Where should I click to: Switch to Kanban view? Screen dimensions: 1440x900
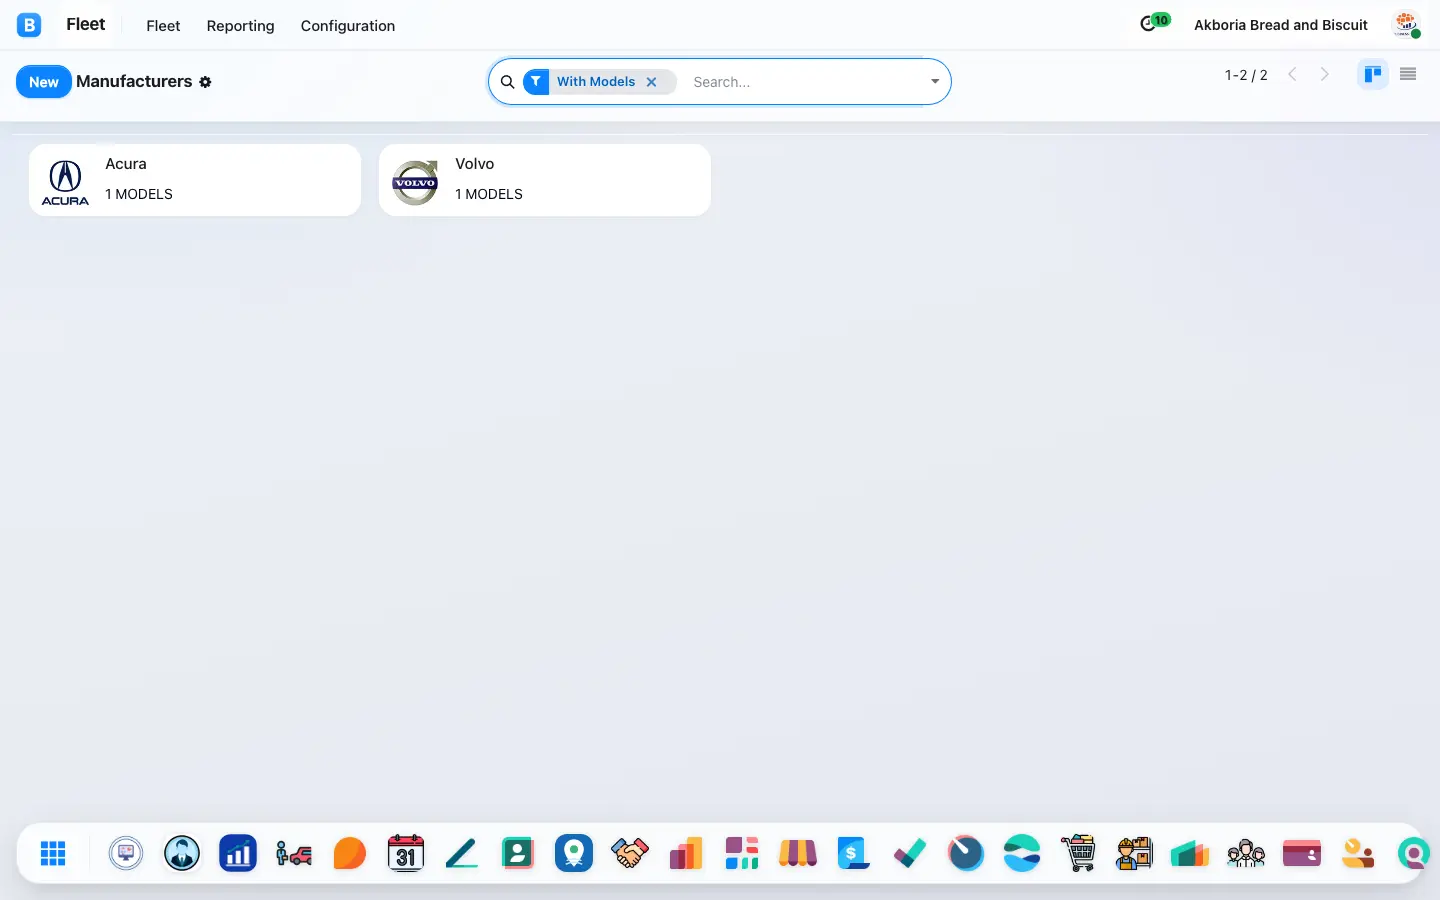[1373, 74]
